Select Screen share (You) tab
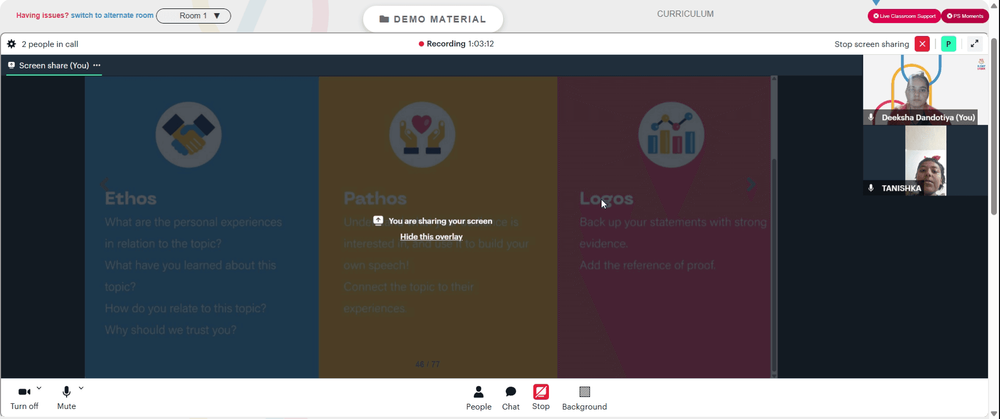 pyautogui.click(x=54, y=65)
